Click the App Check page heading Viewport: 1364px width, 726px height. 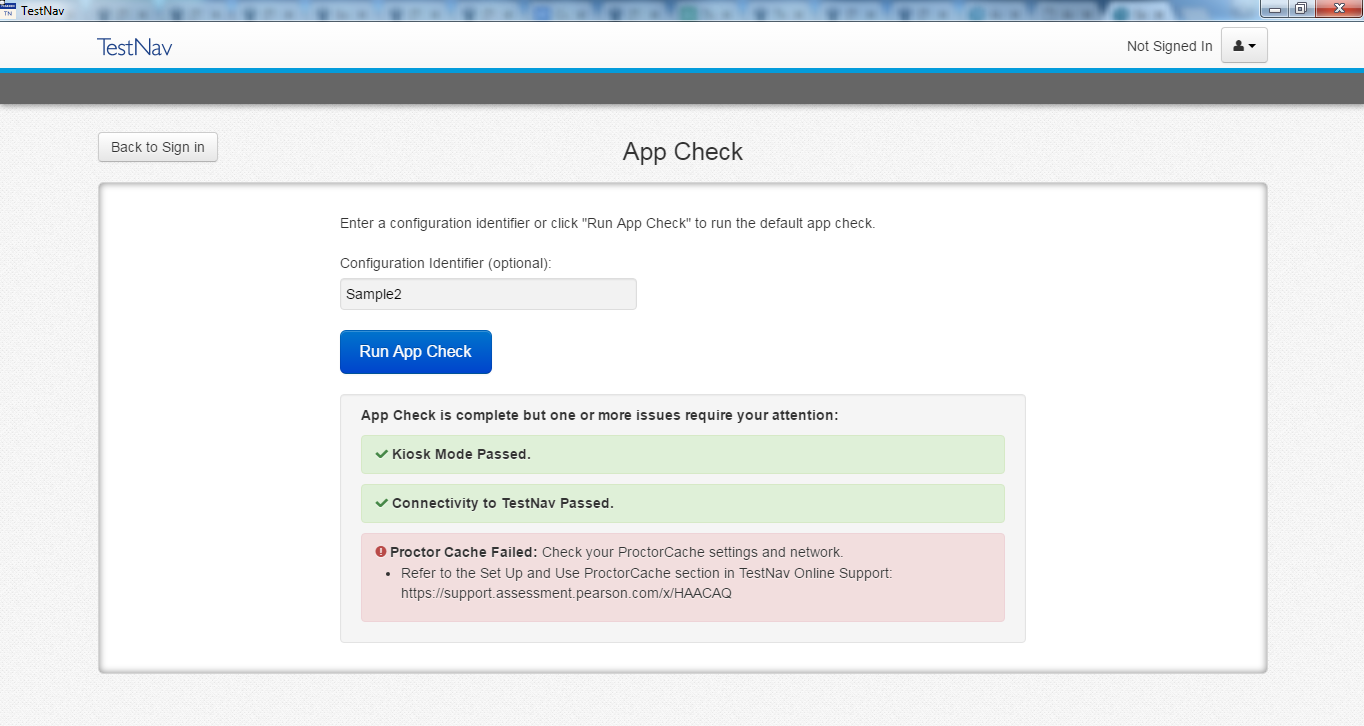point(682,152)
